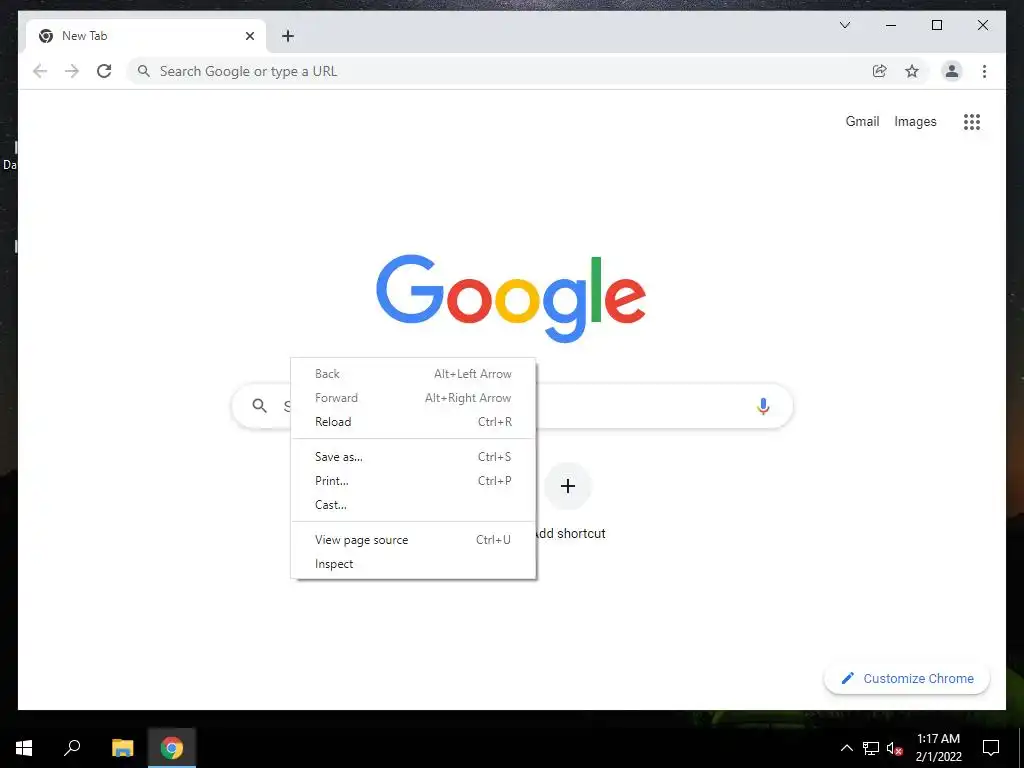Open a new tab with plus button
Viewport: 1024px width, 768px height.
point(288,36)
